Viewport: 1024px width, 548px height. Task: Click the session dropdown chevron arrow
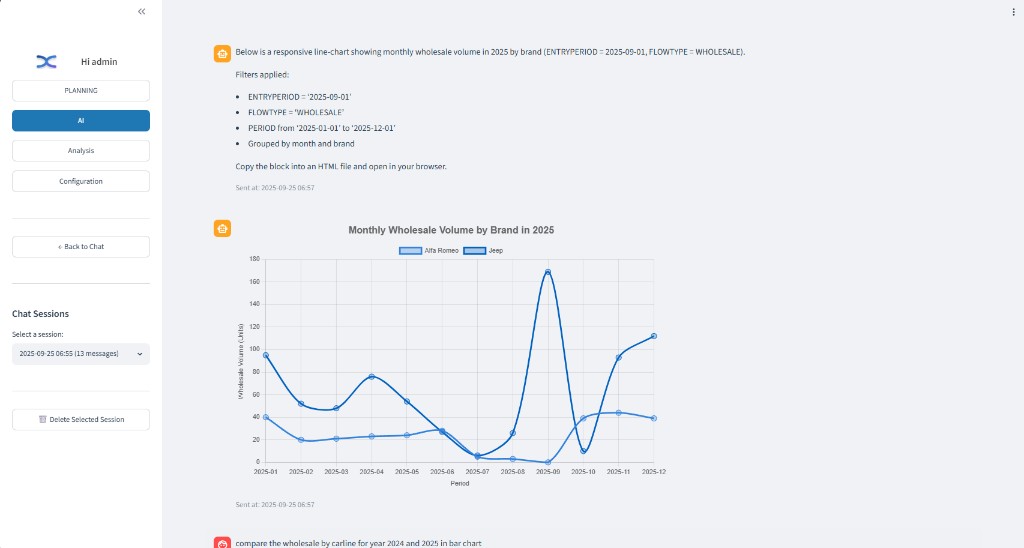pos(139,354)
